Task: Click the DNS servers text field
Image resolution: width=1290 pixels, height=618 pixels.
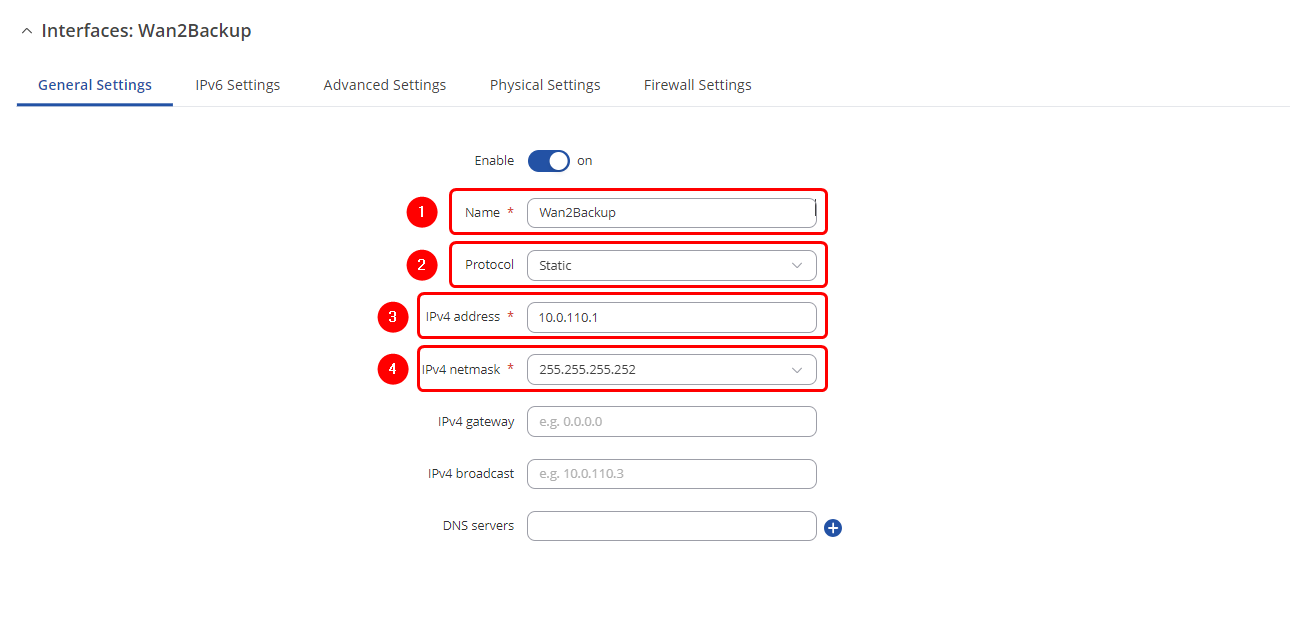Action: [x=670, y=526]
